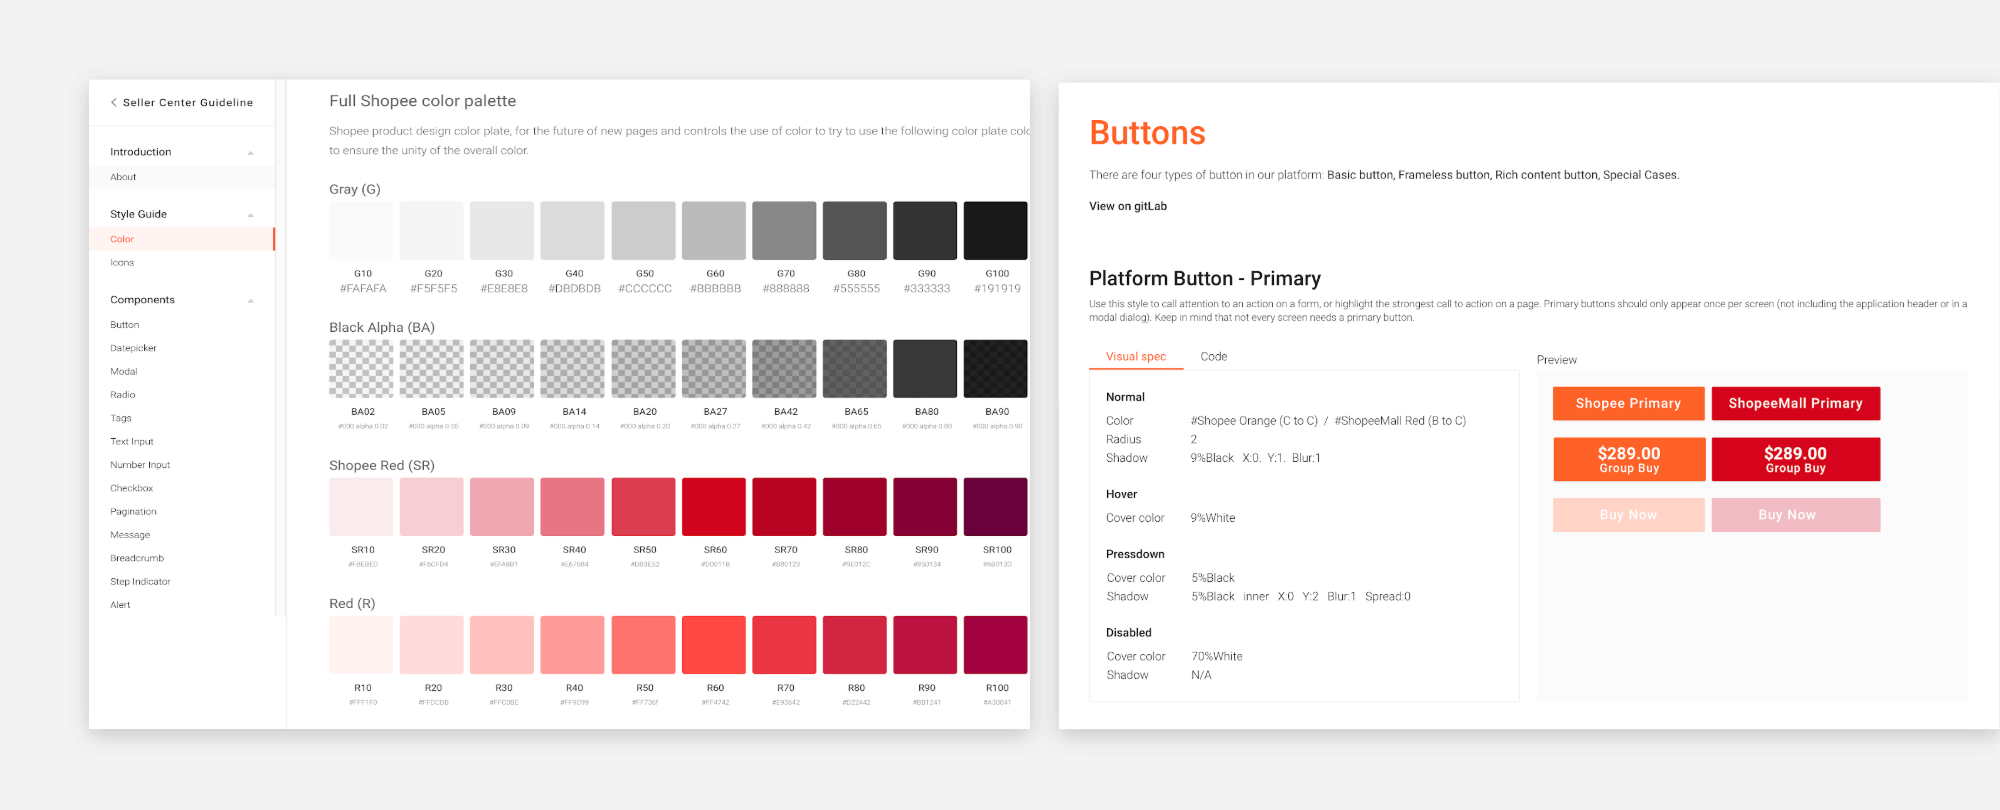This screenshot has height=810, width=2000.
Task: Open the View on gitLab link
Action: [1128, 206]
